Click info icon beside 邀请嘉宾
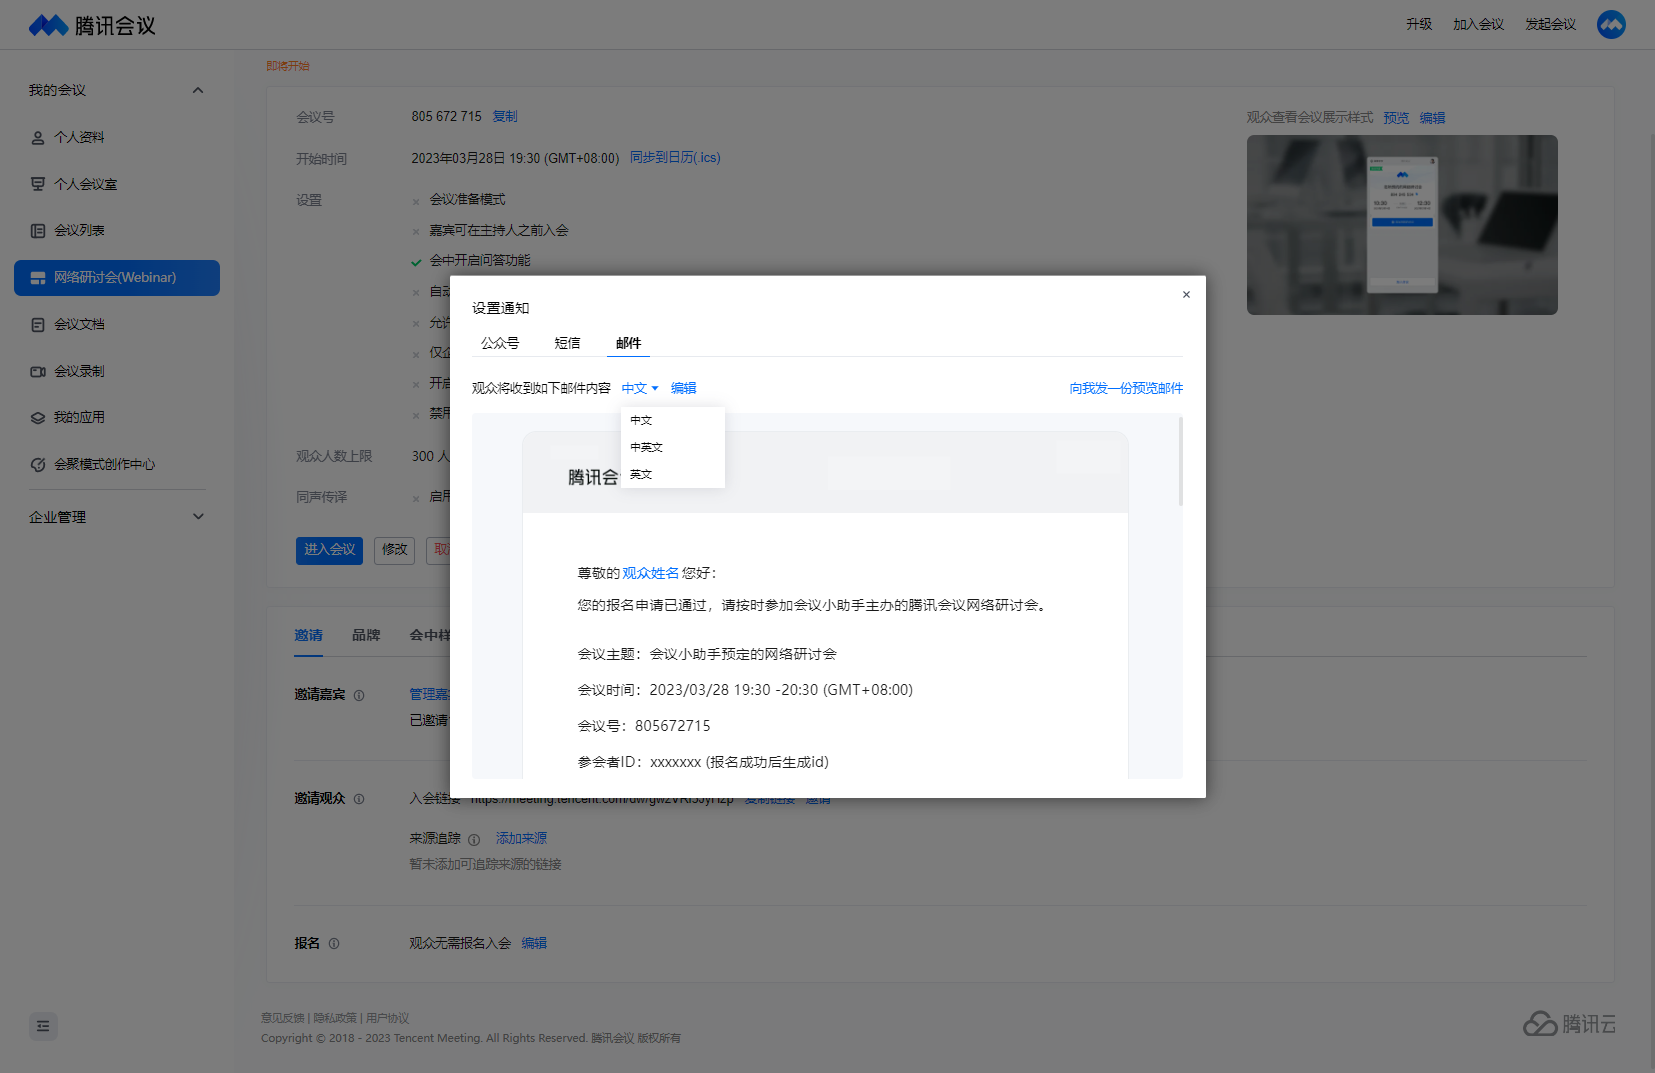This screenshot has height=1073, width=1655. point(359,695)
